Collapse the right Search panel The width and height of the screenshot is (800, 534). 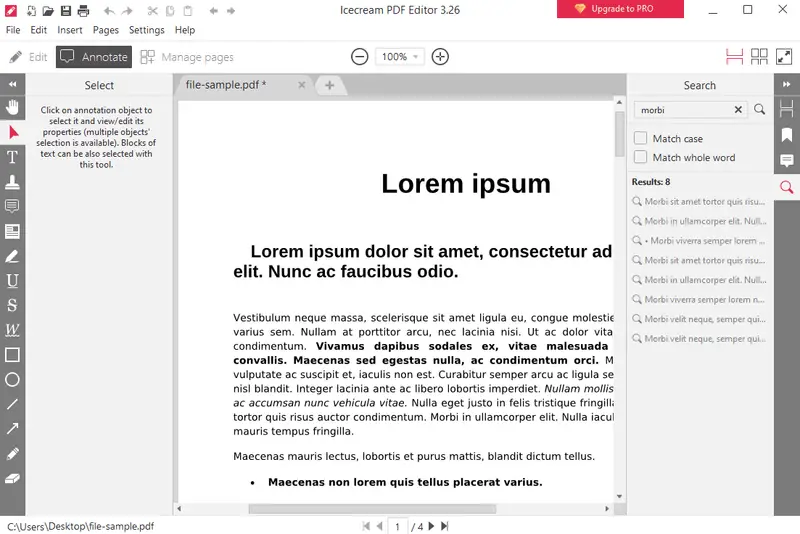tap(787, 84)
